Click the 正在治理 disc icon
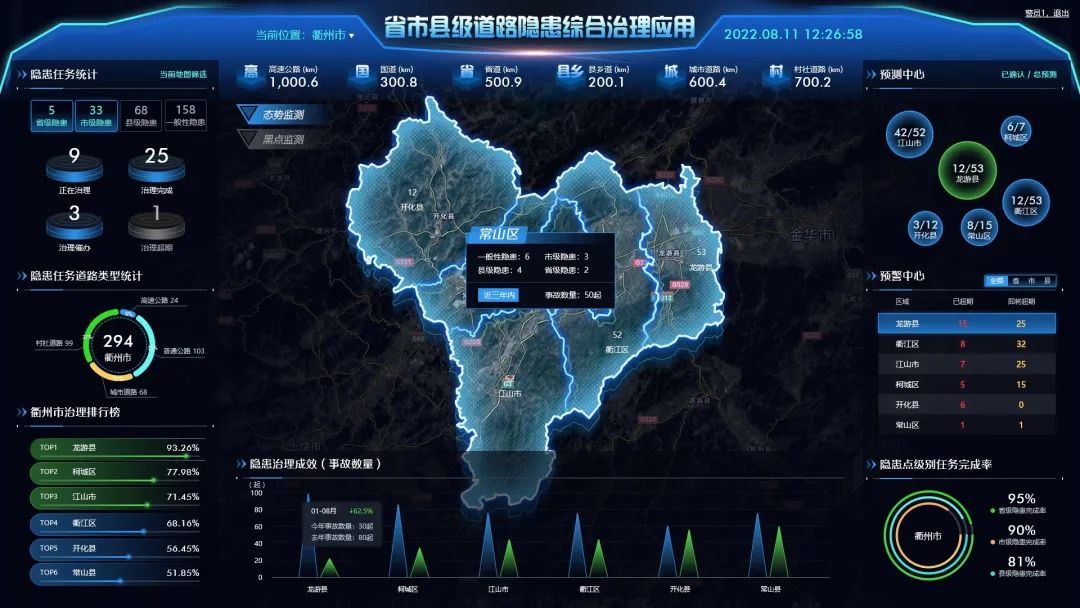This screenshot has height=608, width=1080. 74,170
